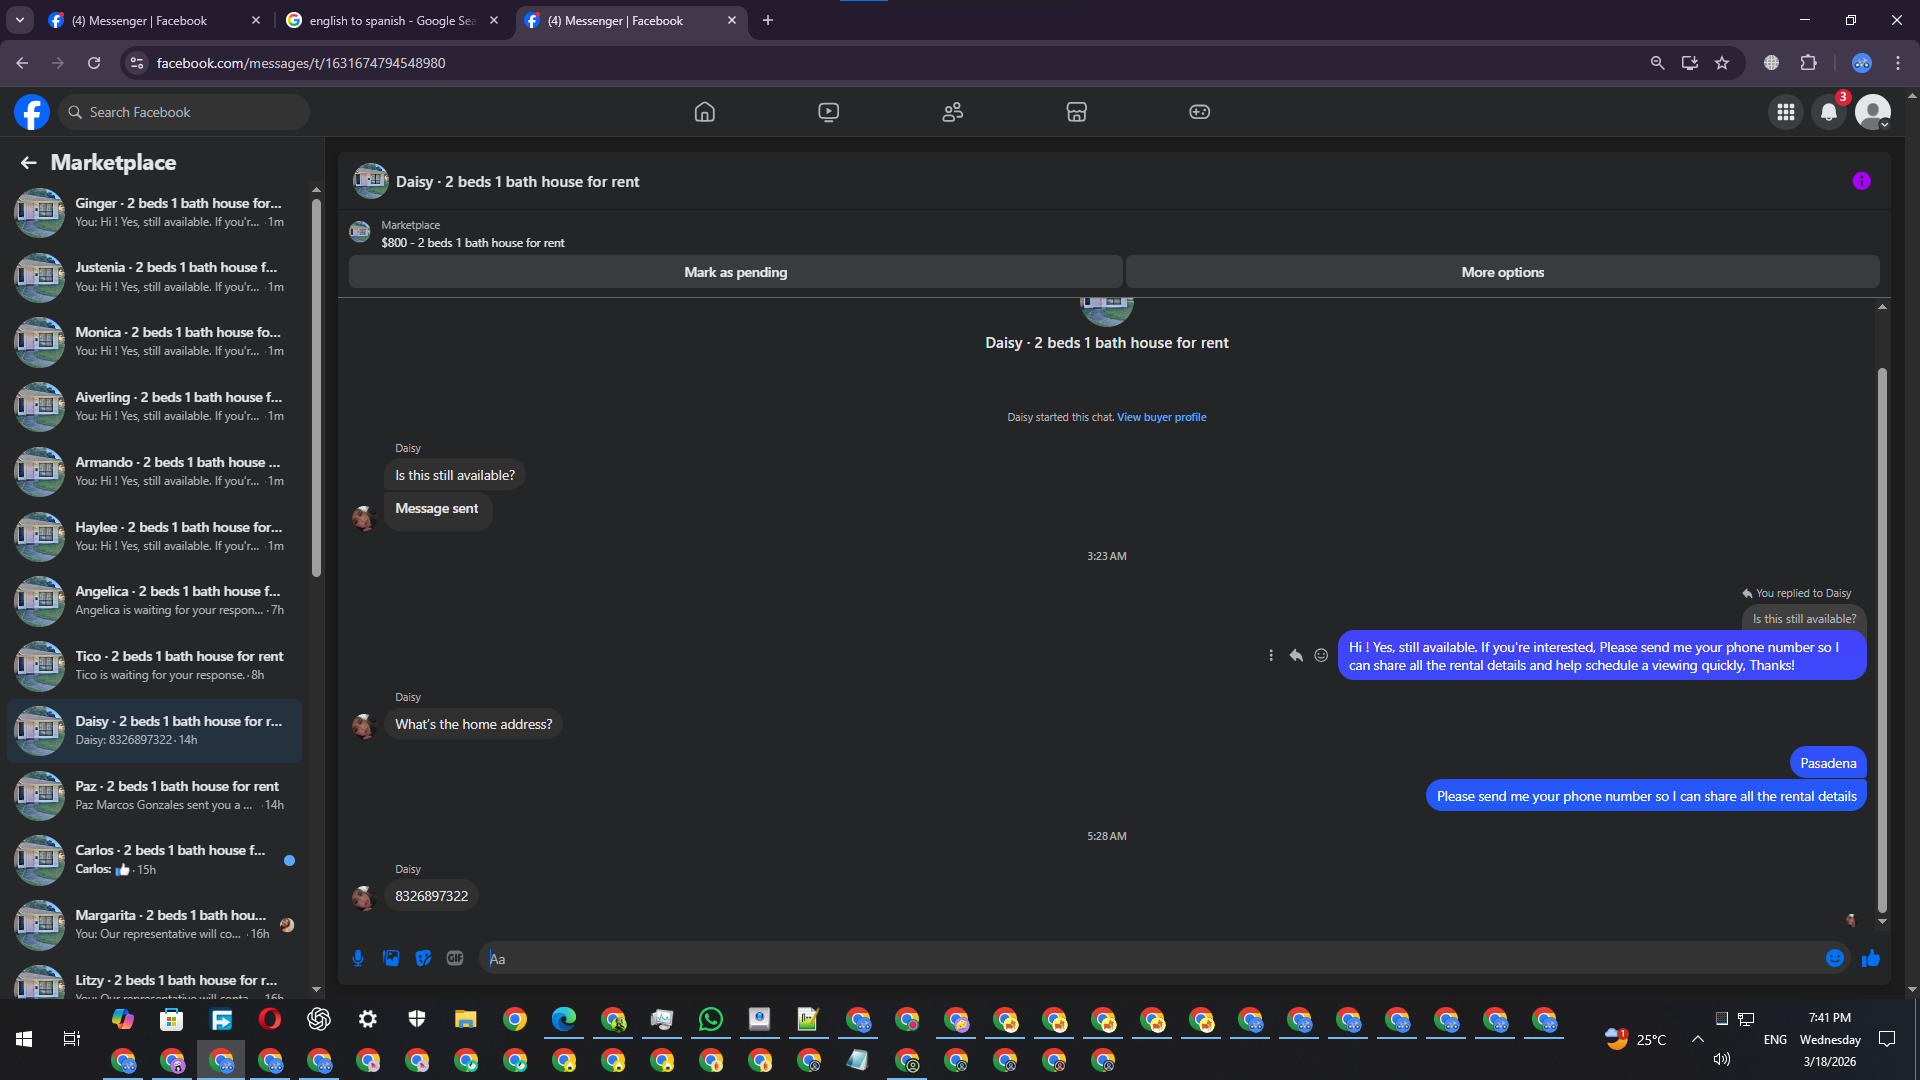
Task: Click the message text input field
Action: 1150,958
